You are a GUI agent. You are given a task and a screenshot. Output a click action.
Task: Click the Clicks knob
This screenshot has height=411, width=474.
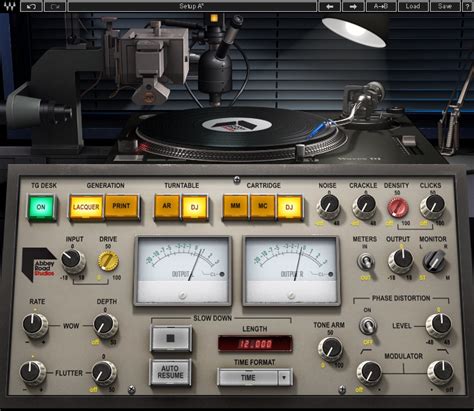(x=433, y=207)
